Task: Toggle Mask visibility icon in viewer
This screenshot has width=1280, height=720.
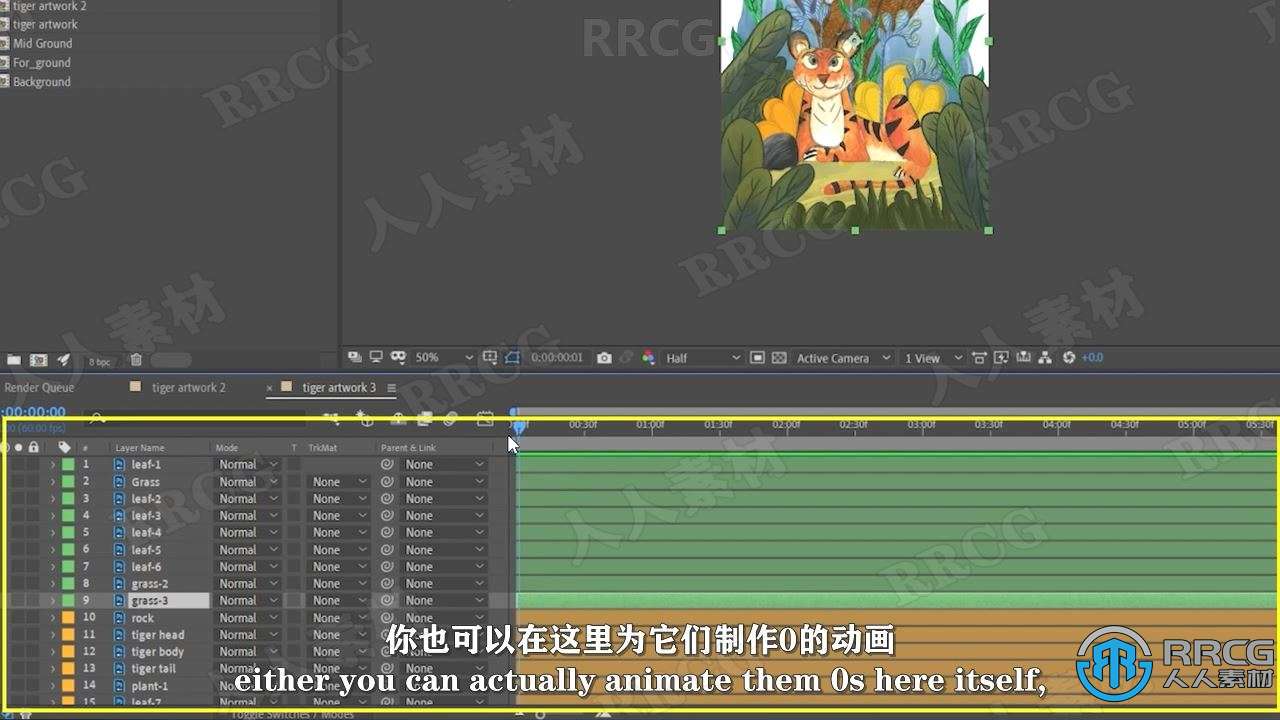Action: point(513,357)
